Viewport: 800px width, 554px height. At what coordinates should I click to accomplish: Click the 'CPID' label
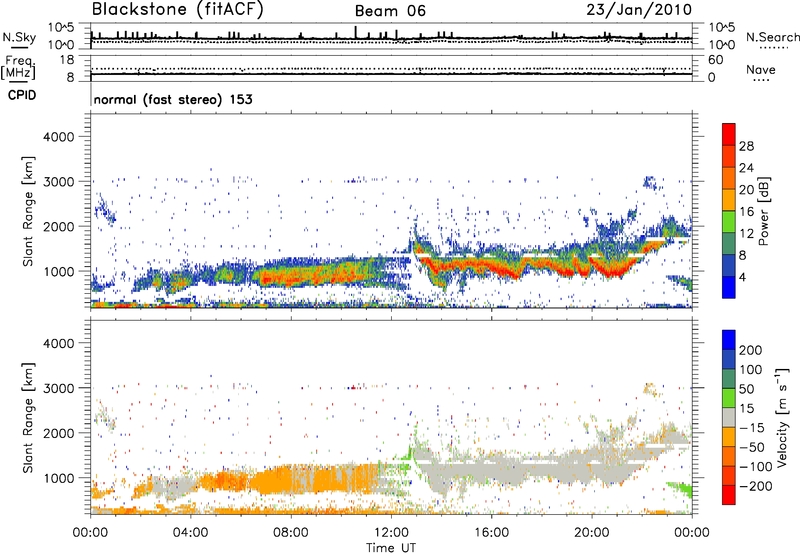pyautogui.click(x=21, y=95)
